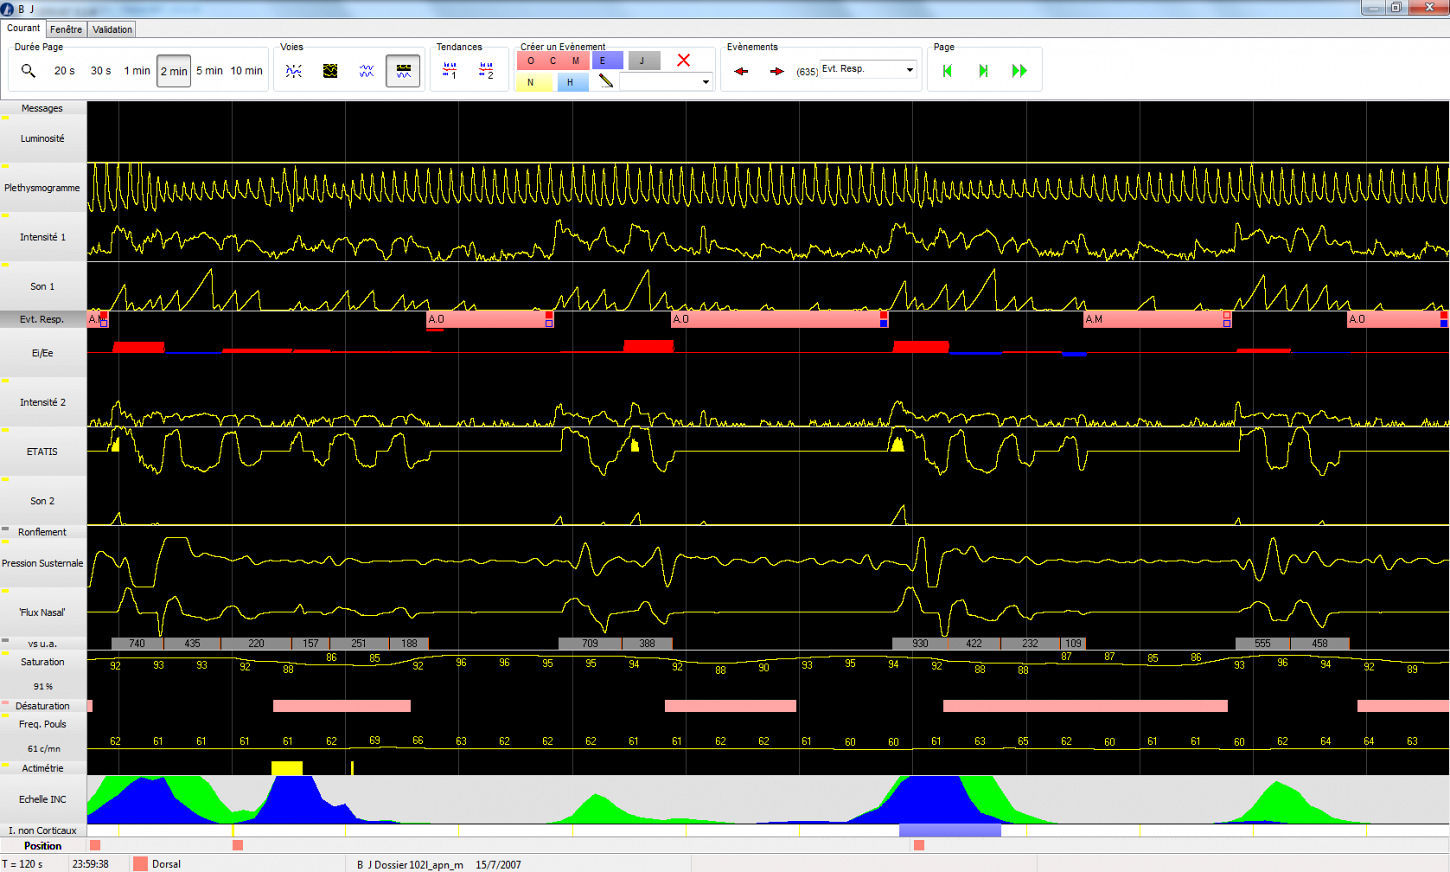Open the Validation tab
Image resolution: width=1450 pixels, height=872 pixels.
(112, 29)
